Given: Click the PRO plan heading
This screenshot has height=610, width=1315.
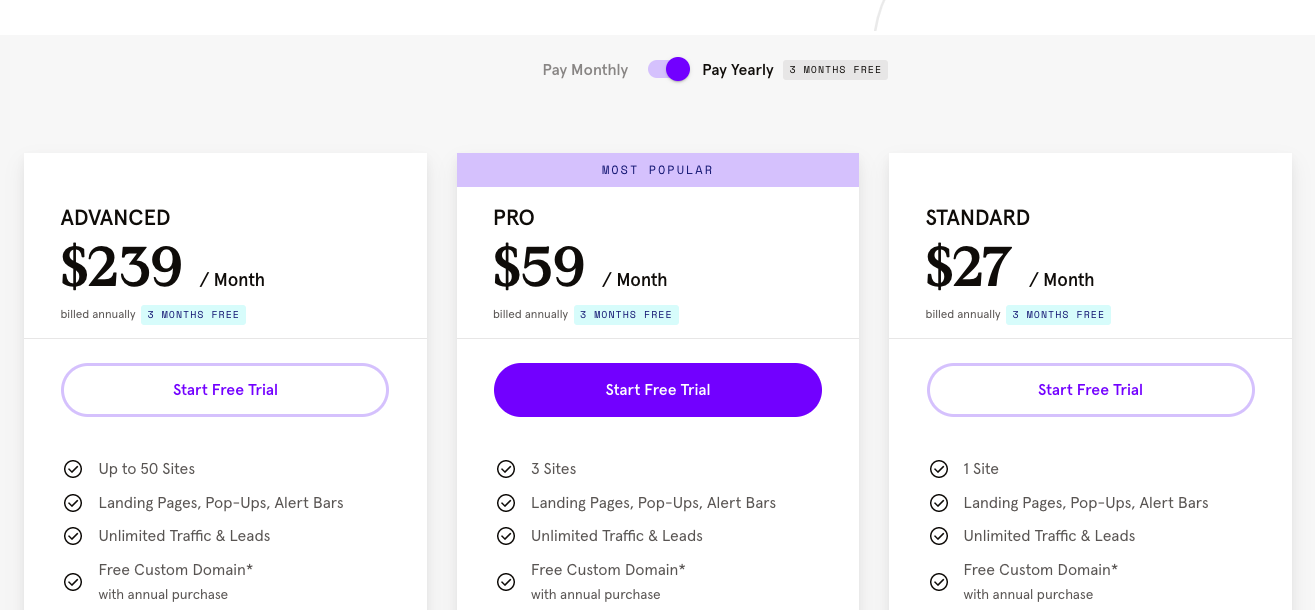Looking at the screenshot, I should (514, 218).
